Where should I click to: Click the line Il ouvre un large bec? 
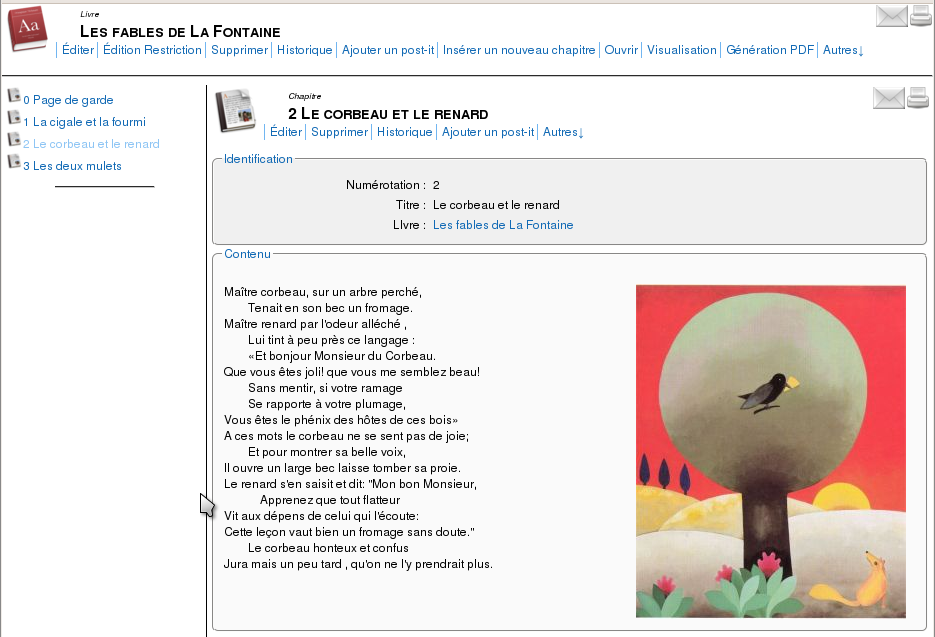(x=342, y=468)
